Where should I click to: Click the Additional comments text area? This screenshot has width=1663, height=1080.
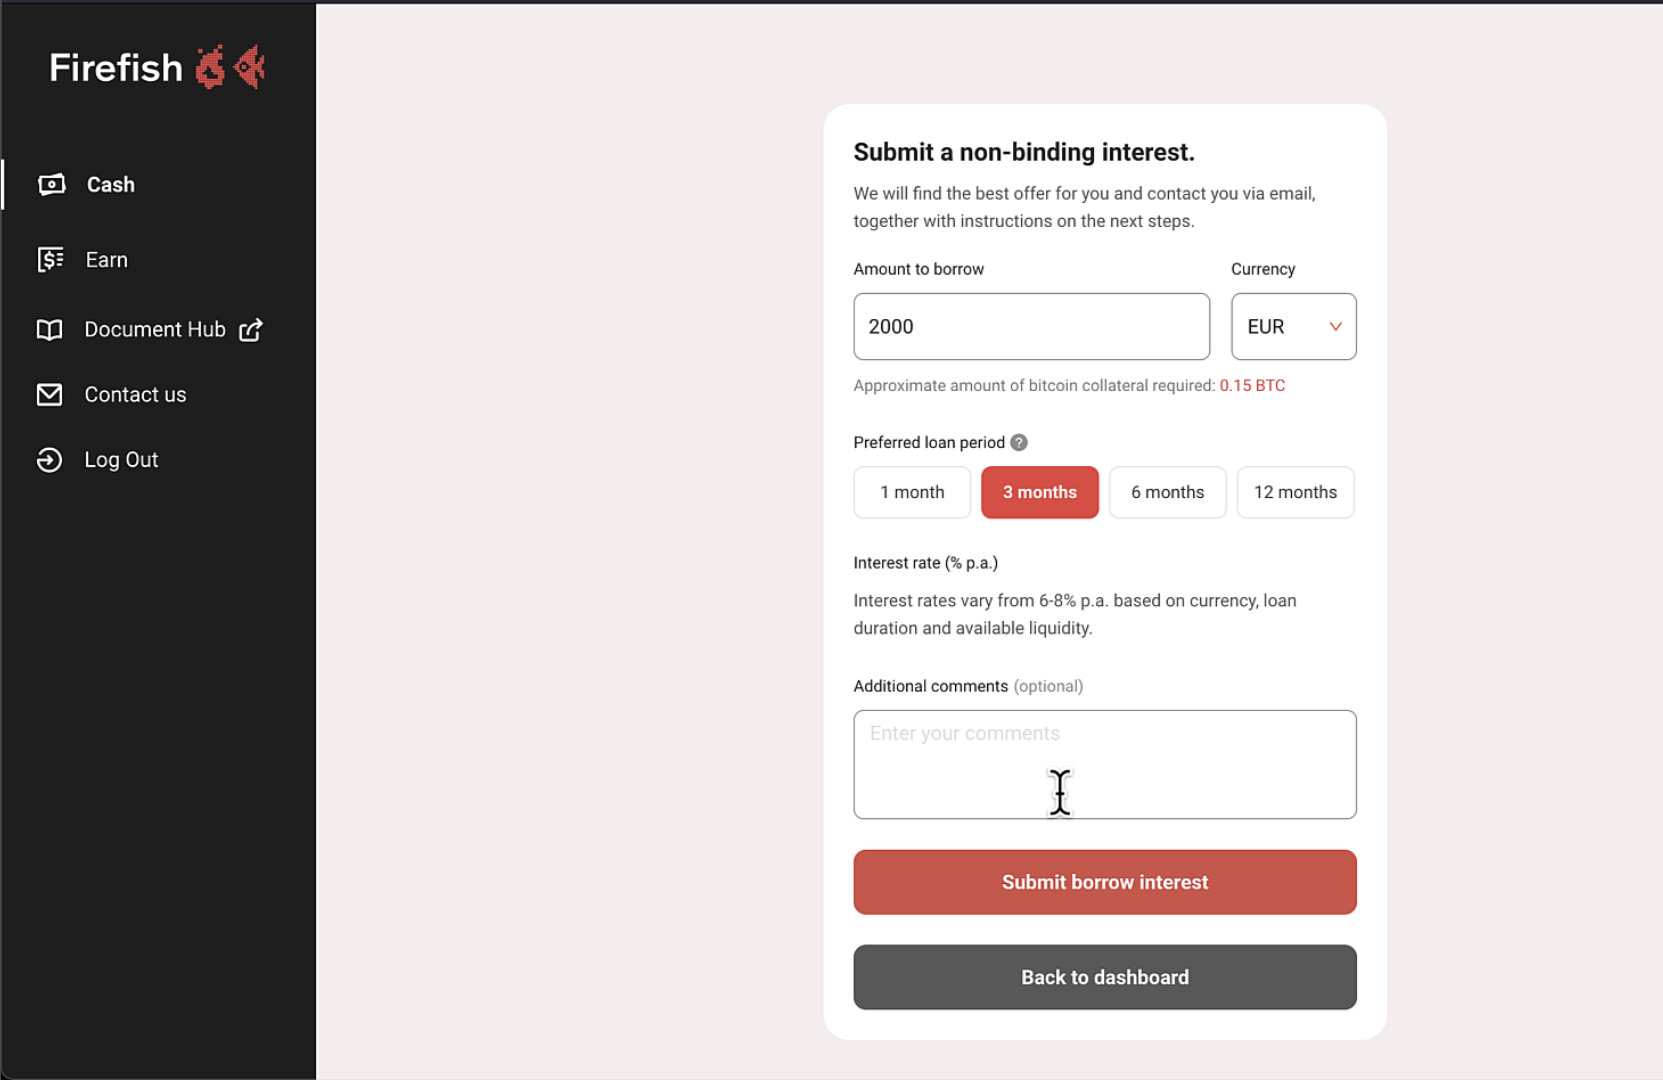(1104, 764)
